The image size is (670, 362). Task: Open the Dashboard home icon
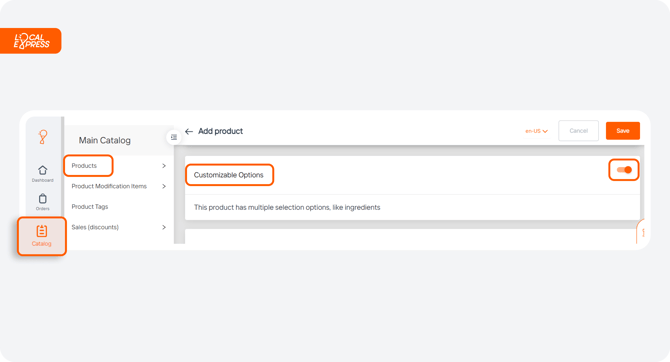pos(42,170)
